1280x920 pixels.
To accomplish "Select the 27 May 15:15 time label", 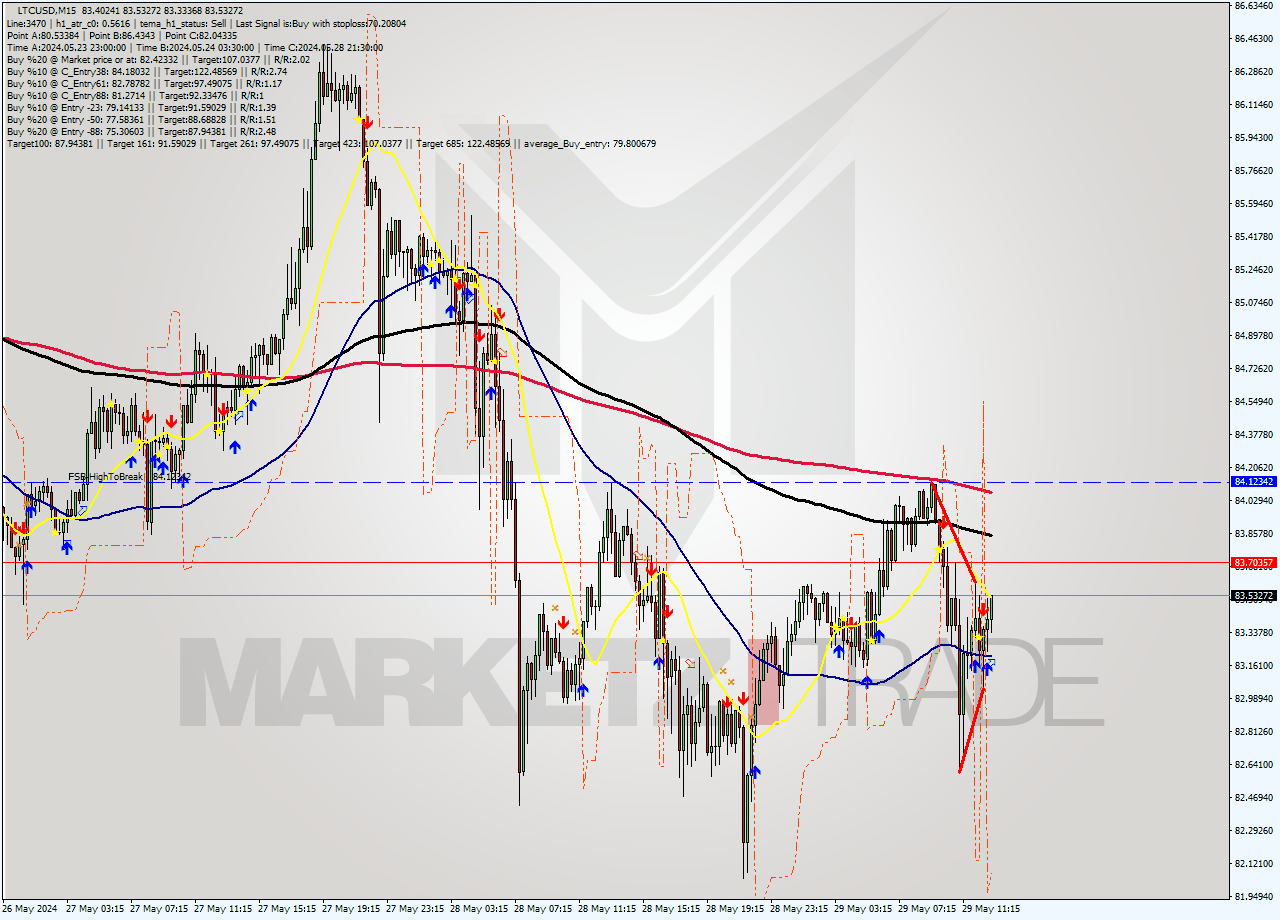I will tap(287, 909).
